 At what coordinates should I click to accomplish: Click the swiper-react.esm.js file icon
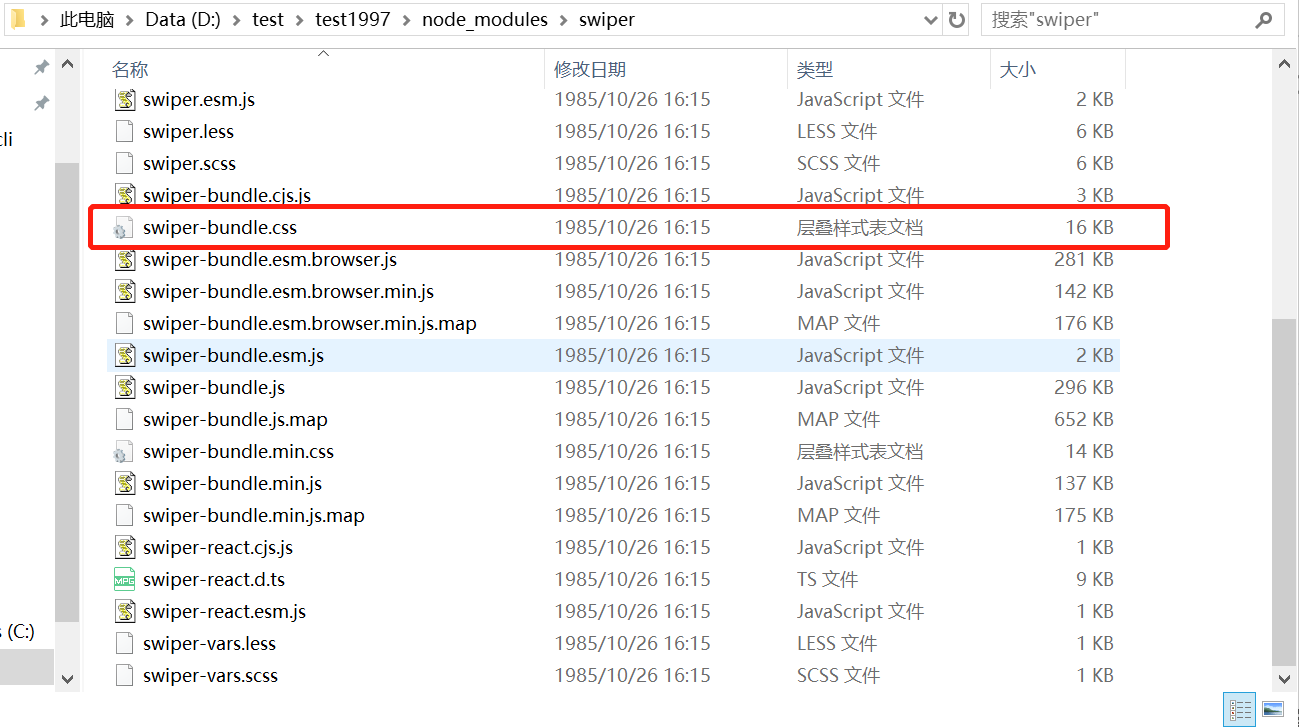124,612
